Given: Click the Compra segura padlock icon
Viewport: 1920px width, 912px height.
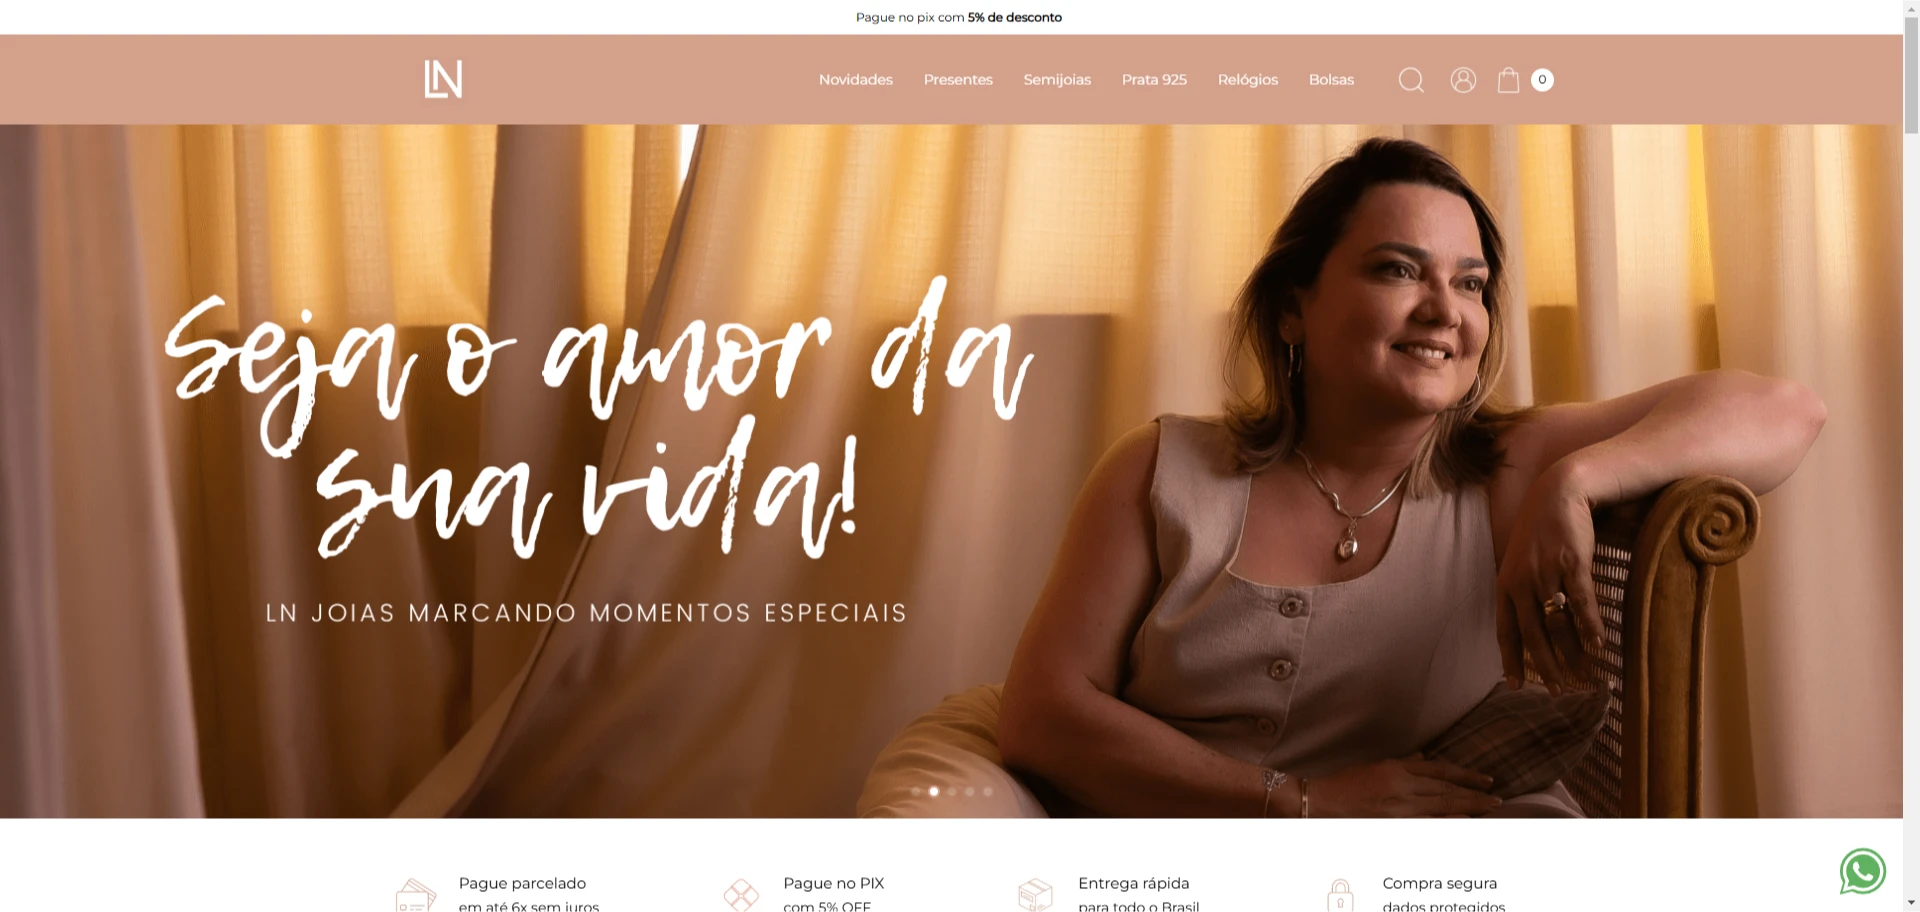Looking at the screenshot, I should click(1340, 895).
